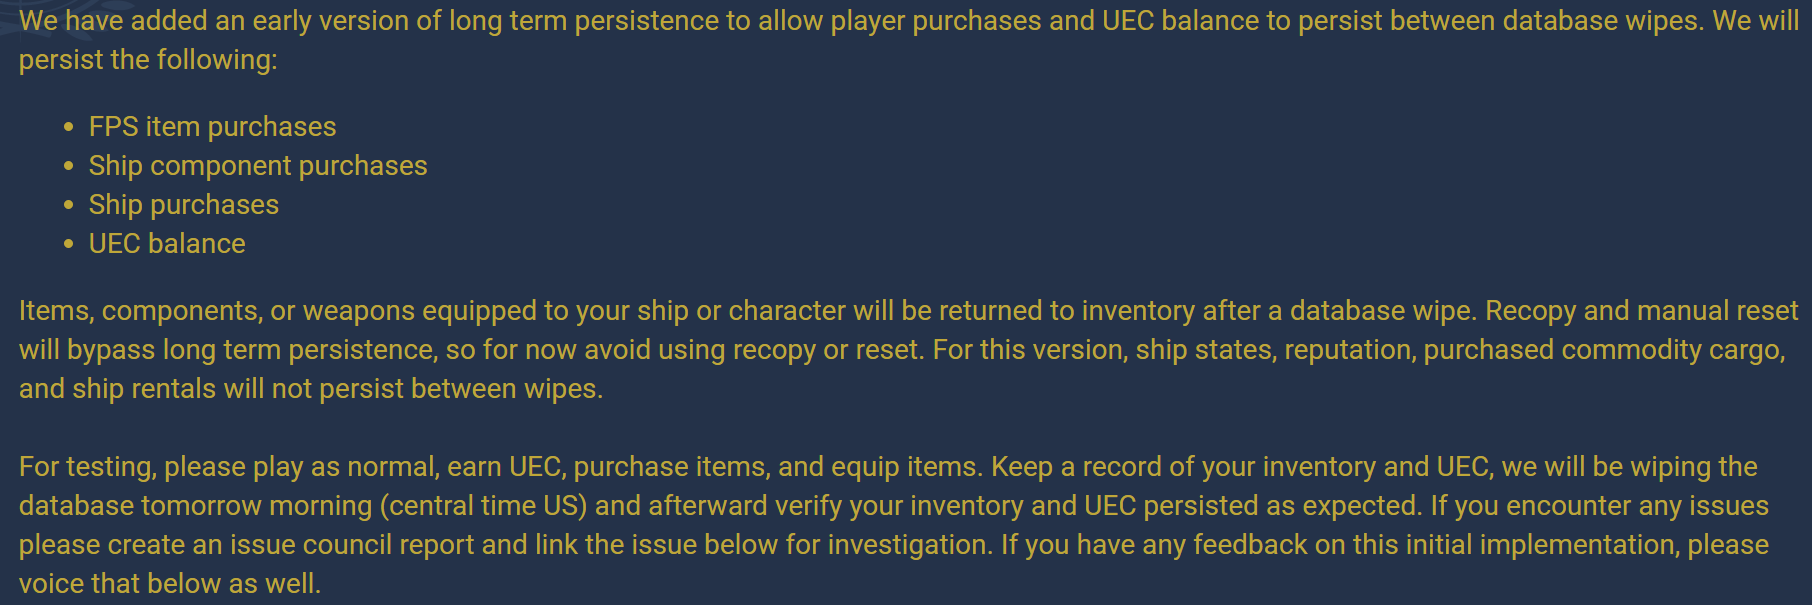The height and width of the screenshot is (605, 1812).
Task: Click the bullet before "UEC balance"
Action: coord(68,244)
